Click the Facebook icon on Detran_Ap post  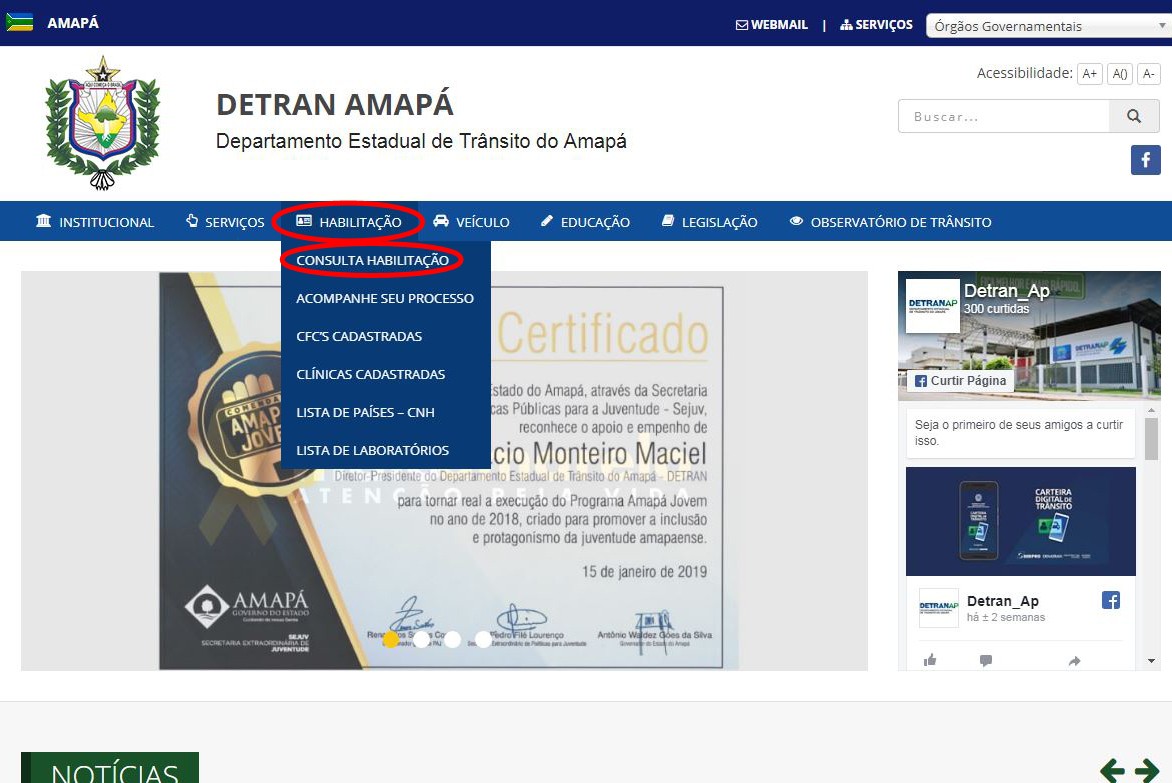(1111, 600)
